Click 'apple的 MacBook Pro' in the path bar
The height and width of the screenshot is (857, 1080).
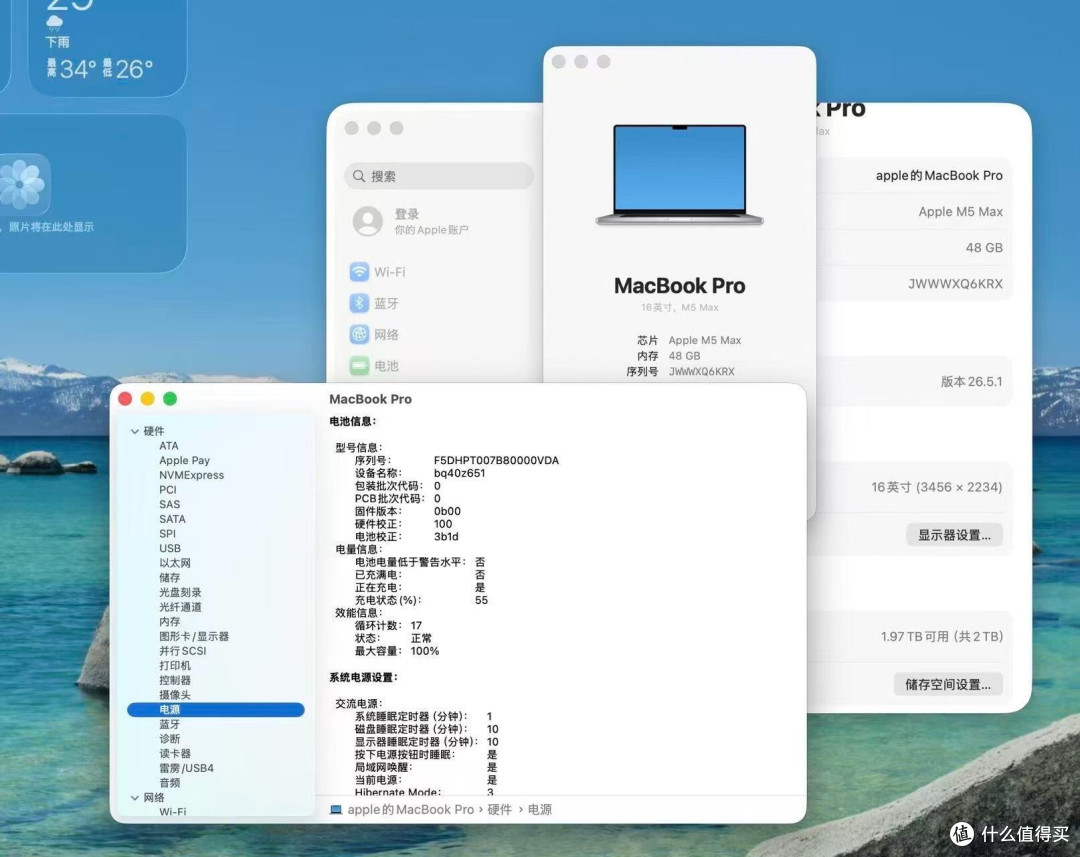411,809
